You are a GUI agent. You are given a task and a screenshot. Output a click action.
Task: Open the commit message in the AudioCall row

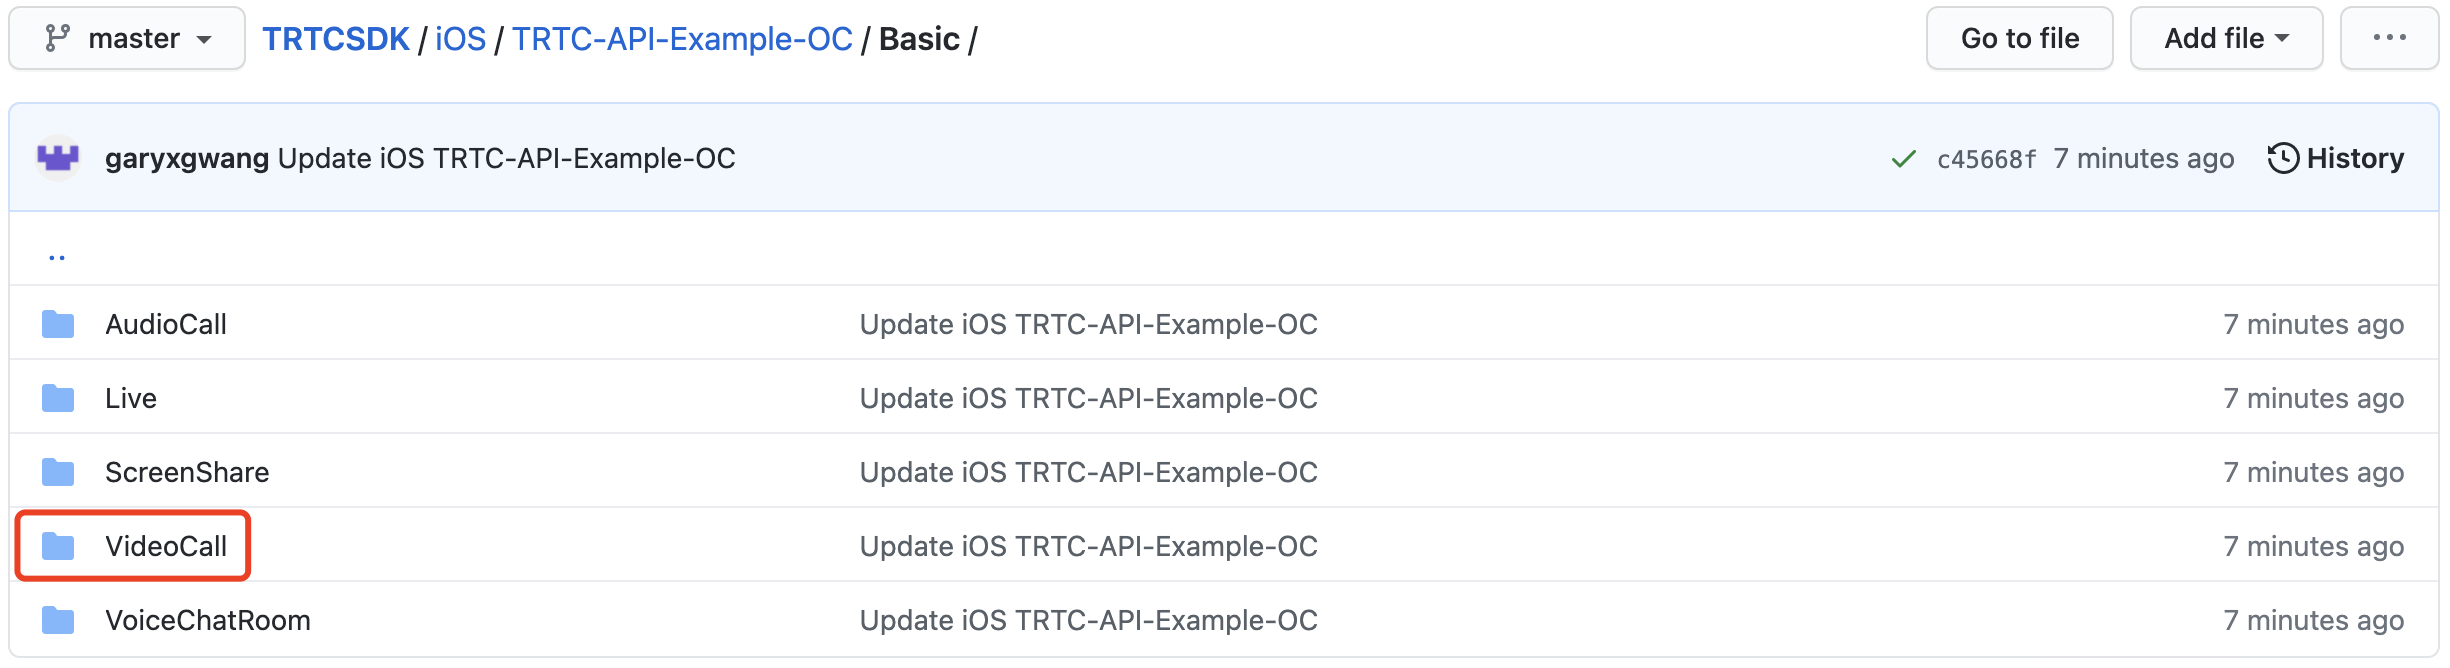point(1088,324)
